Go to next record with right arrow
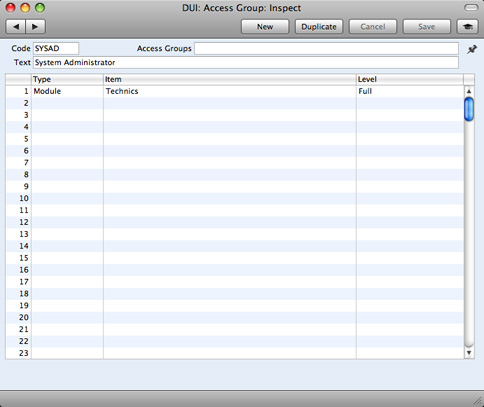 coord(35,27)
